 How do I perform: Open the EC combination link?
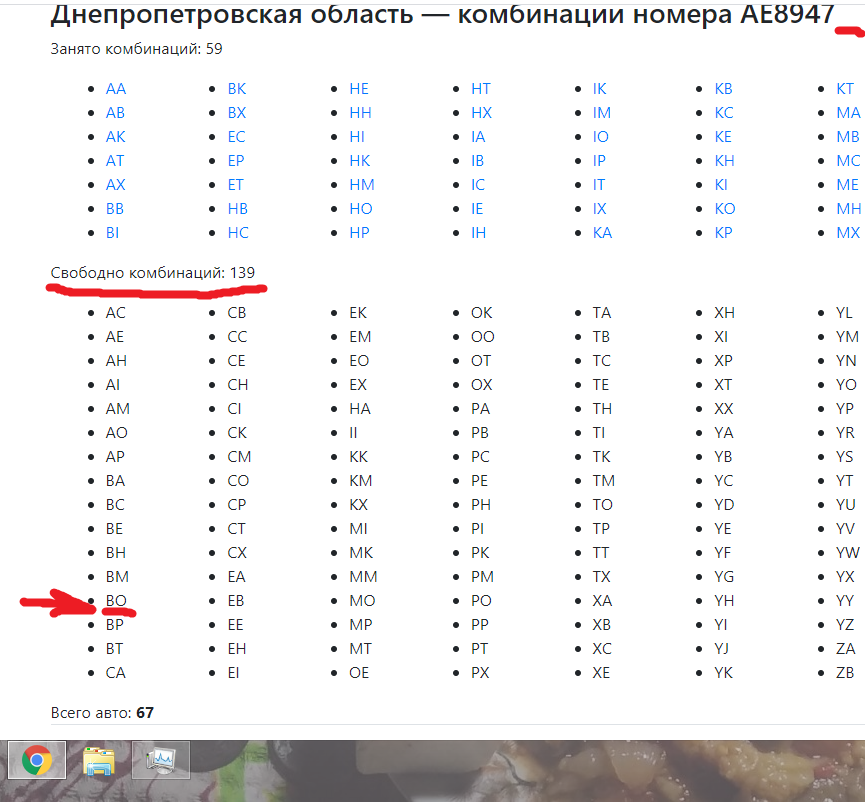(x=237, y=137)
